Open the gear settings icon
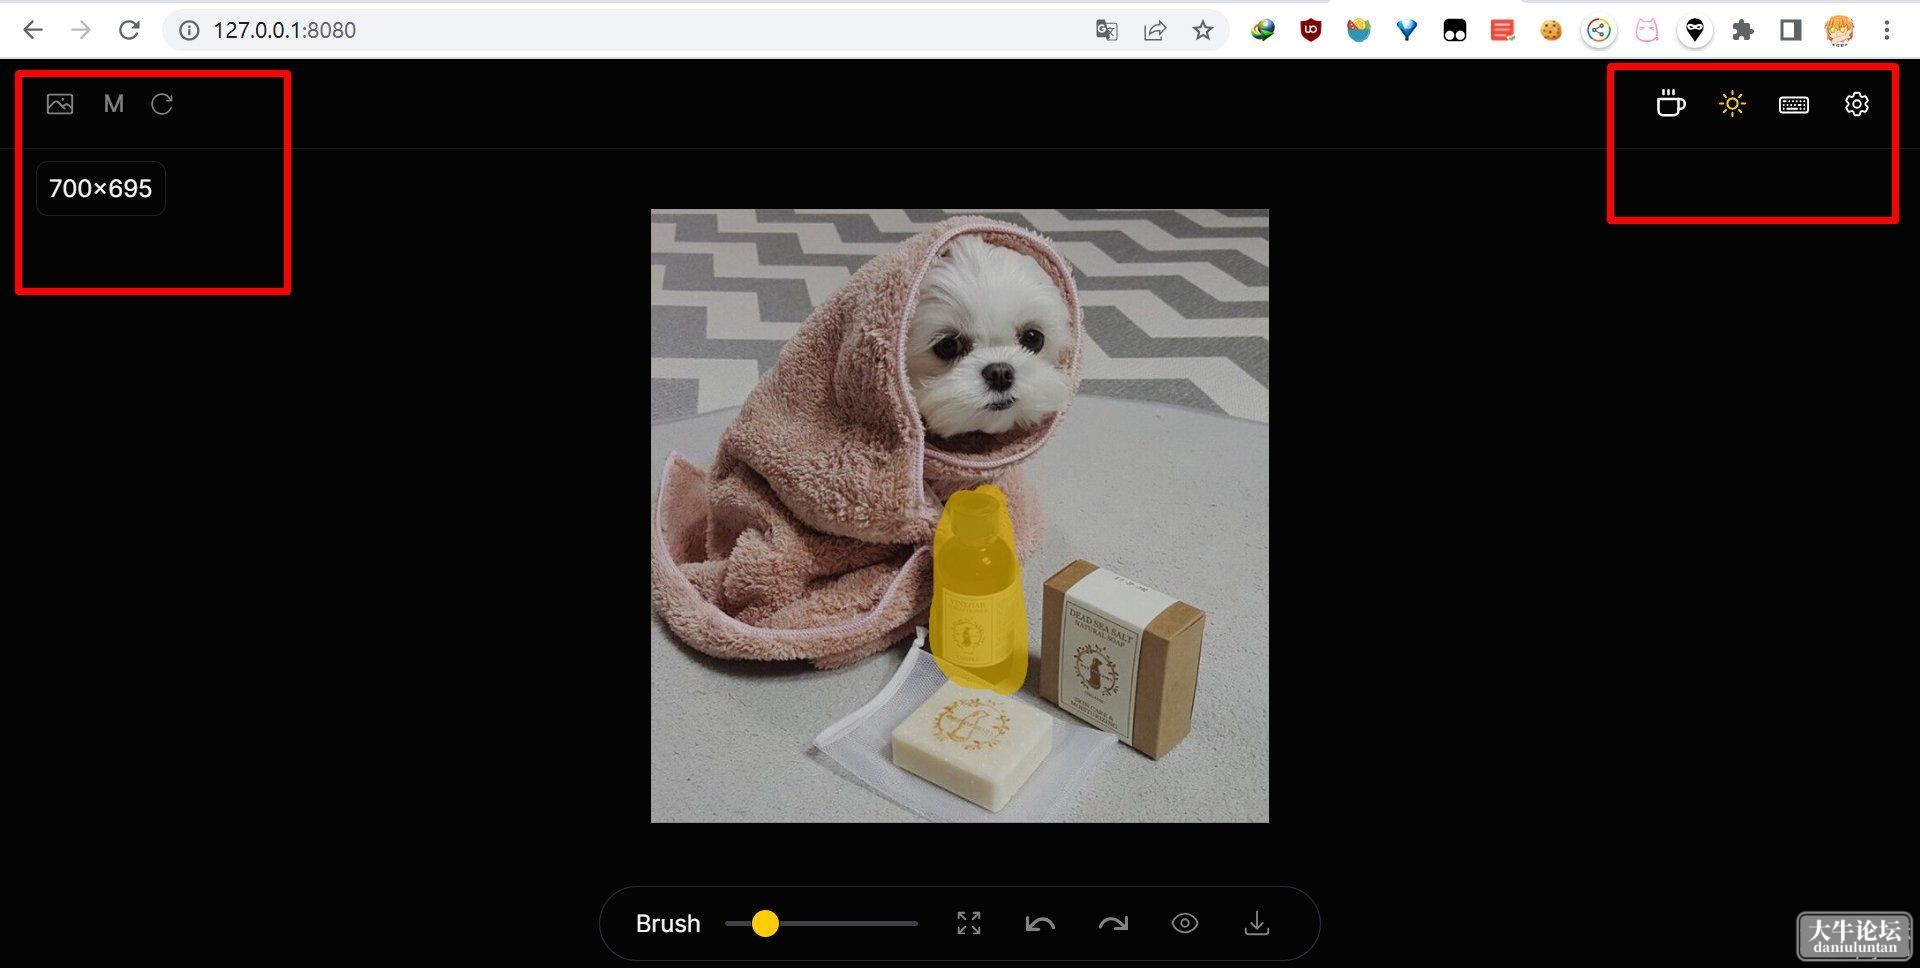The image size is (1920, 968). pos(1857,104)
